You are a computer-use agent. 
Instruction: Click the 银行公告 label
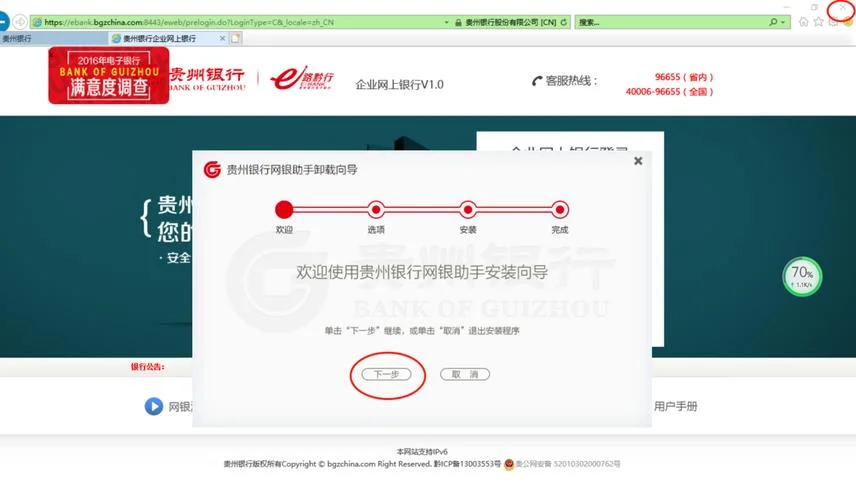click(x=147, y=367)
